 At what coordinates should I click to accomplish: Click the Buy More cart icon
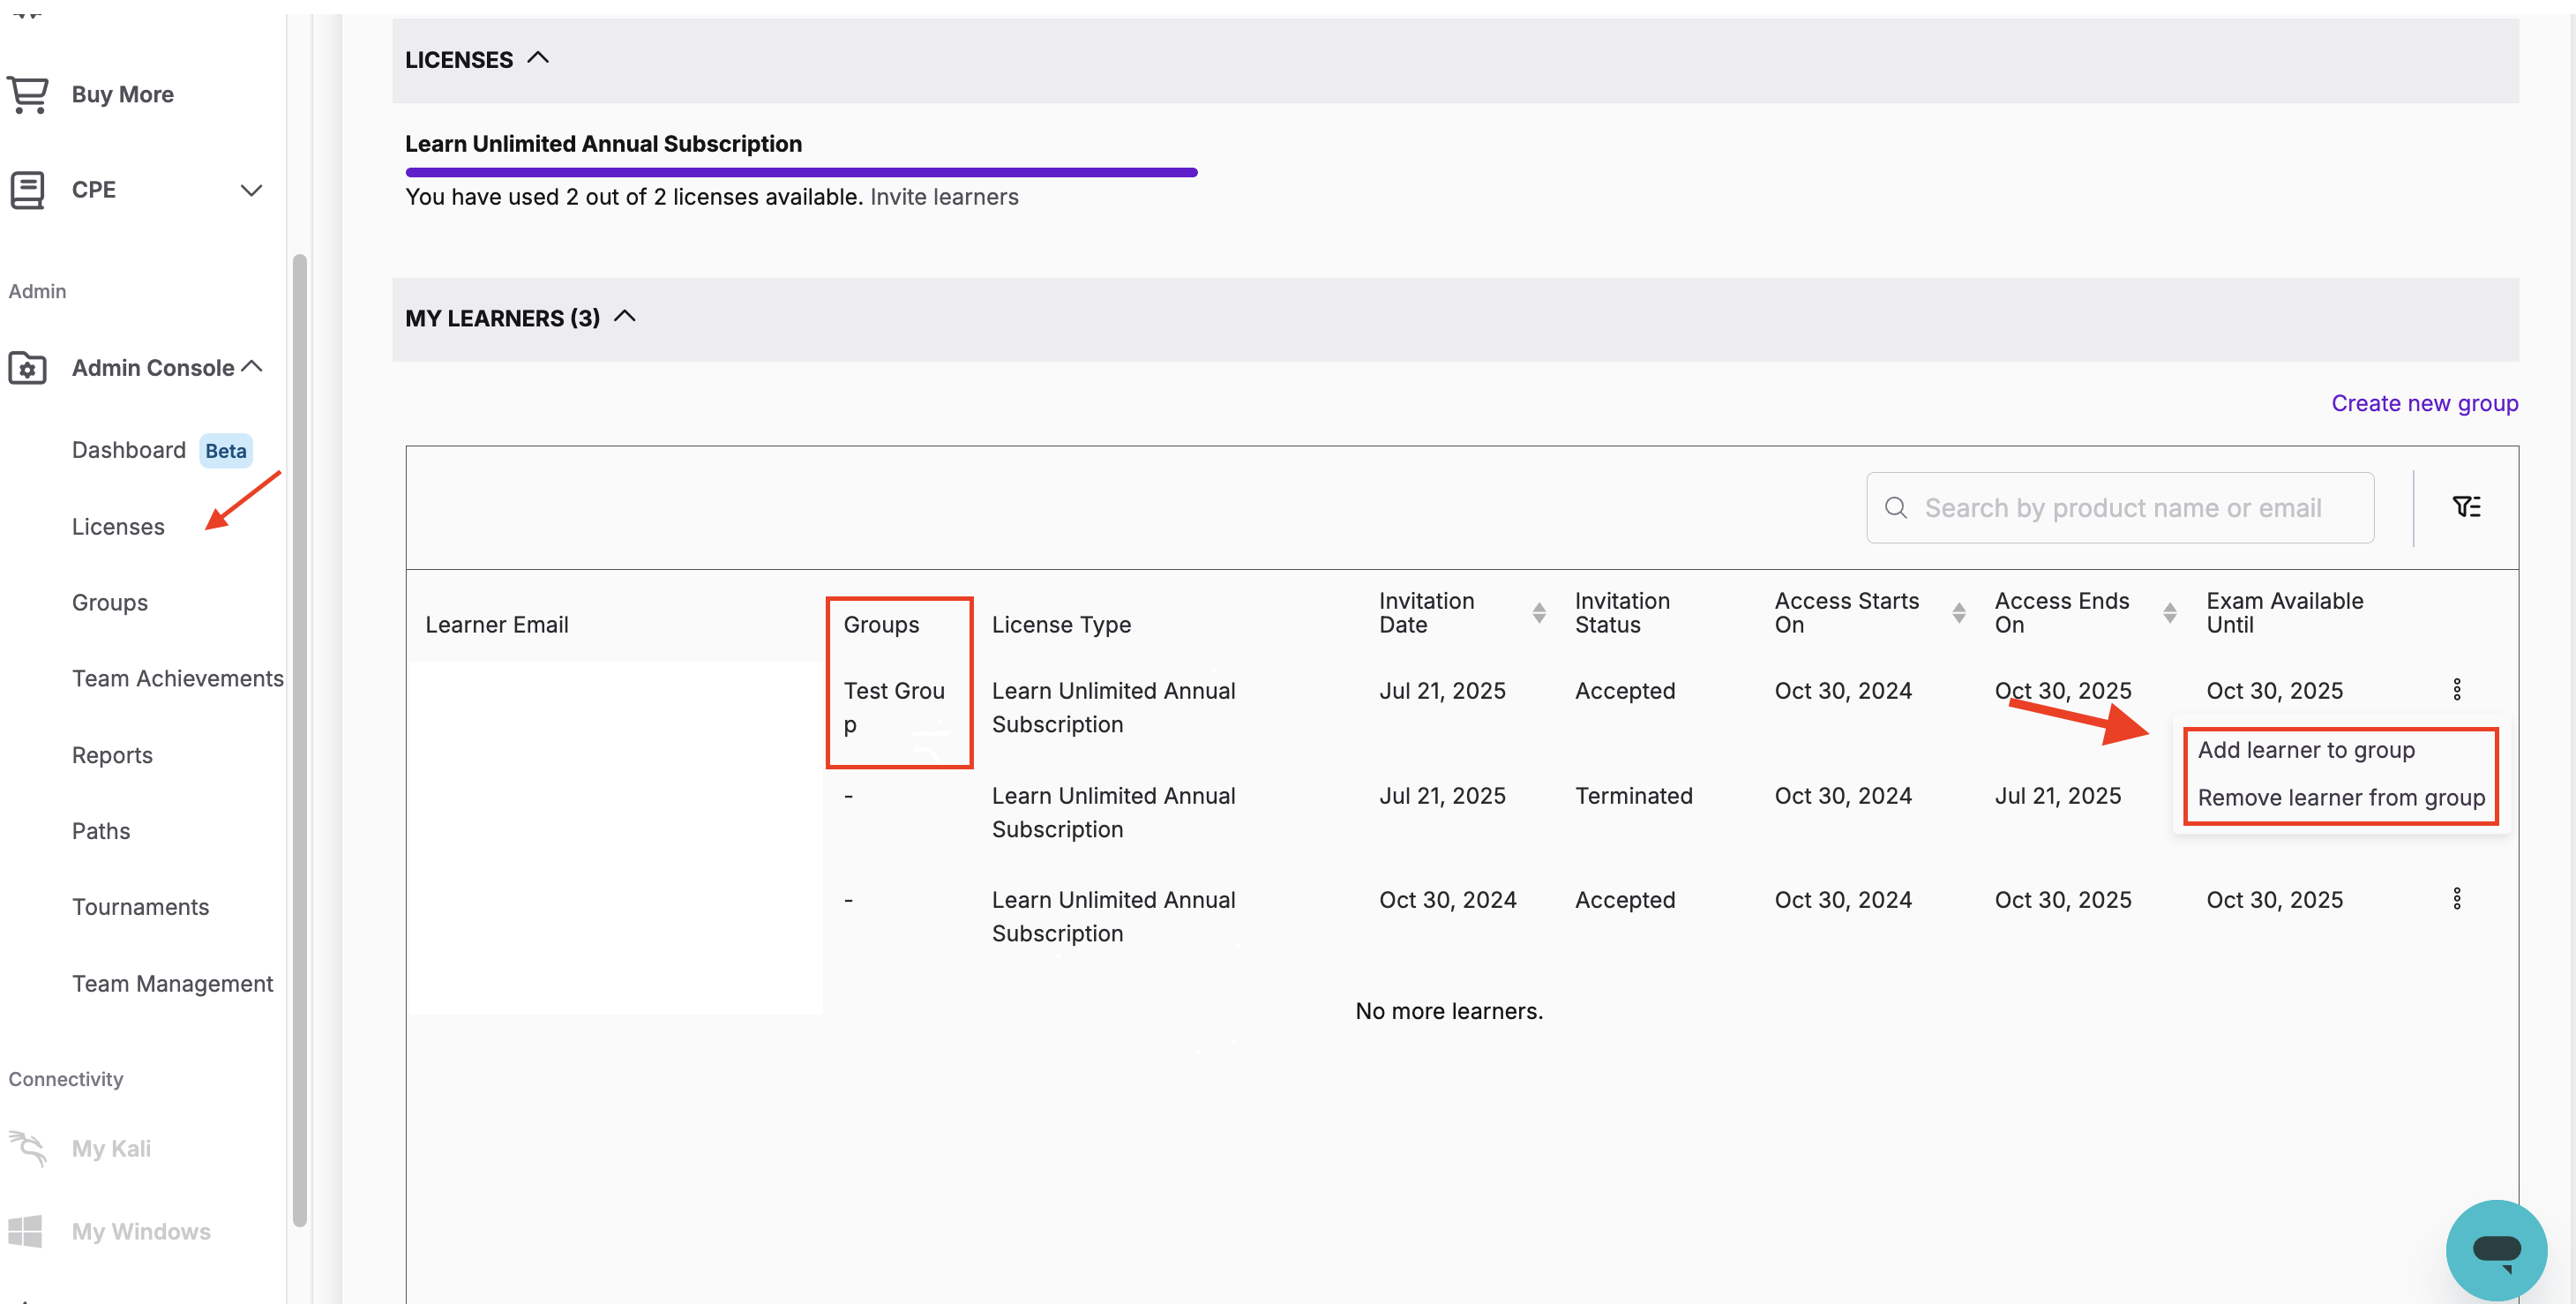pyautogui.click(x=28, y=95)
